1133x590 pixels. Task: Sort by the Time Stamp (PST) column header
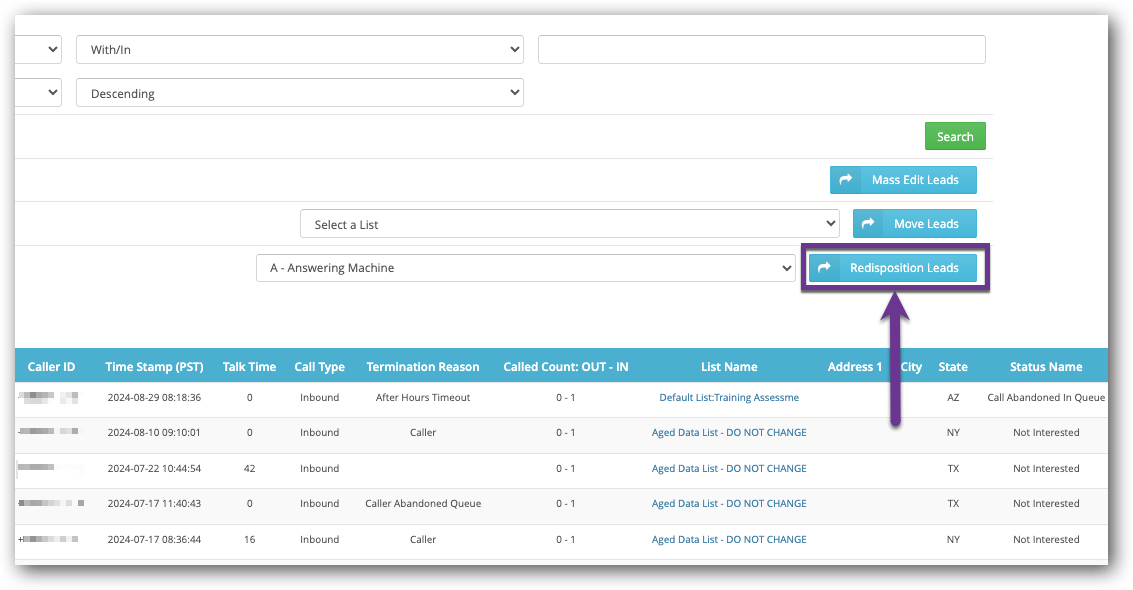154,367
